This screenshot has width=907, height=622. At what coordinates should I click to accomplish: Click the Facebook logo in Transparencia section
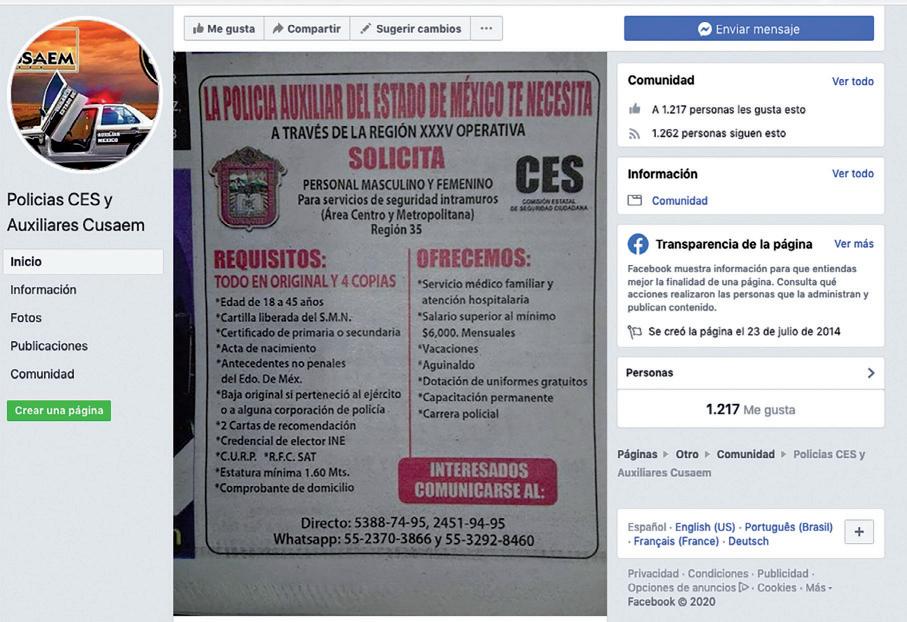[x=637, y=244]
